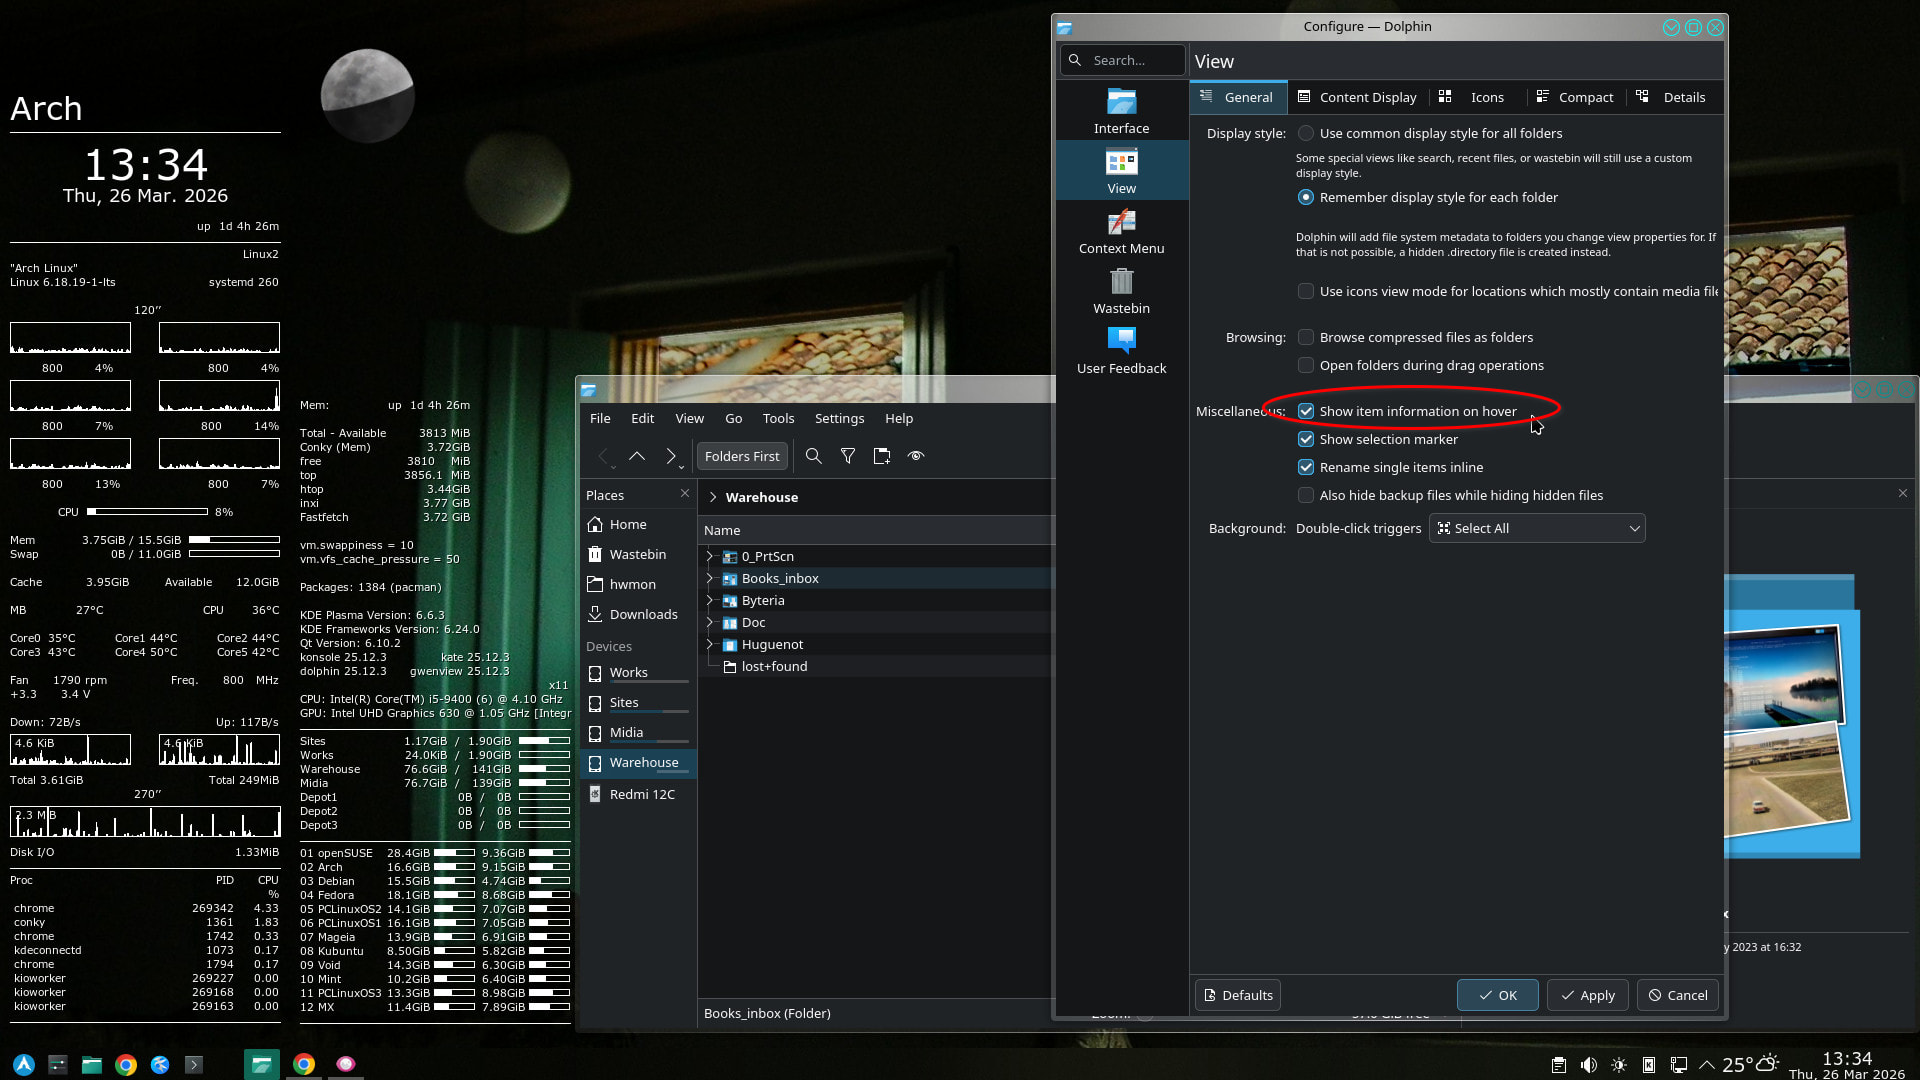The image size is (1920, 1080).
Task: Enable Browse compressed files as folders
Action: point(1306,337)
